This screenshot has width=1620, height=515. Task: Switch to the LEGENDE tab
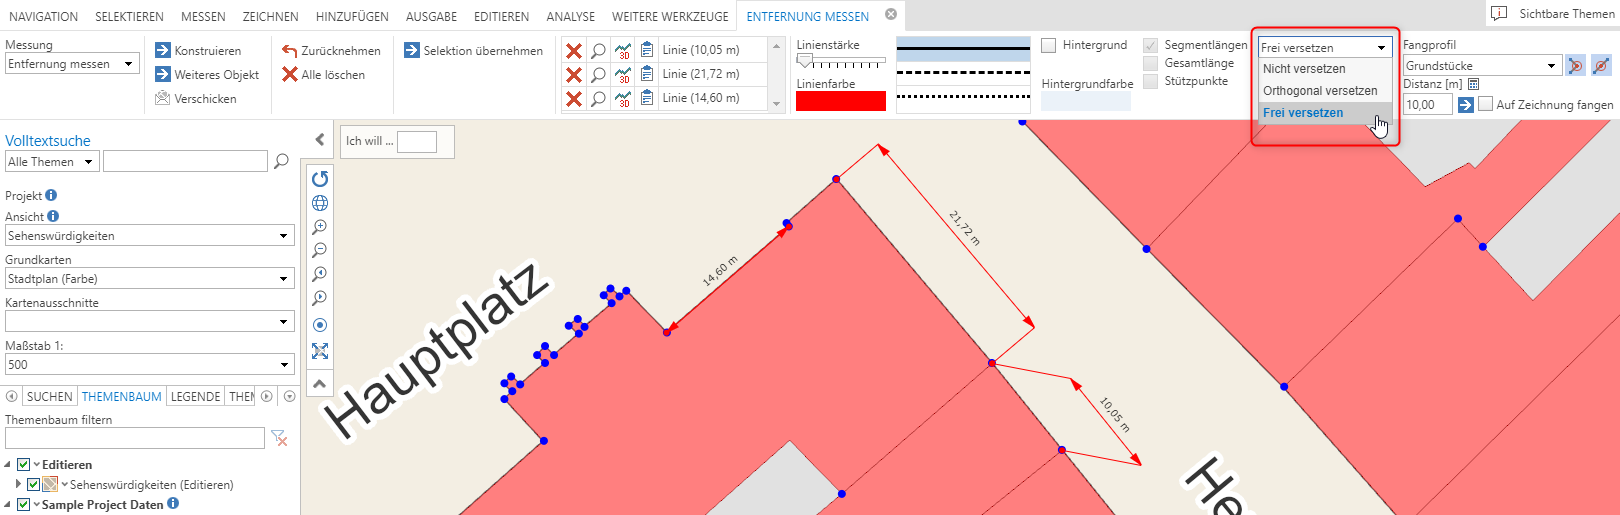coord(195,397)
